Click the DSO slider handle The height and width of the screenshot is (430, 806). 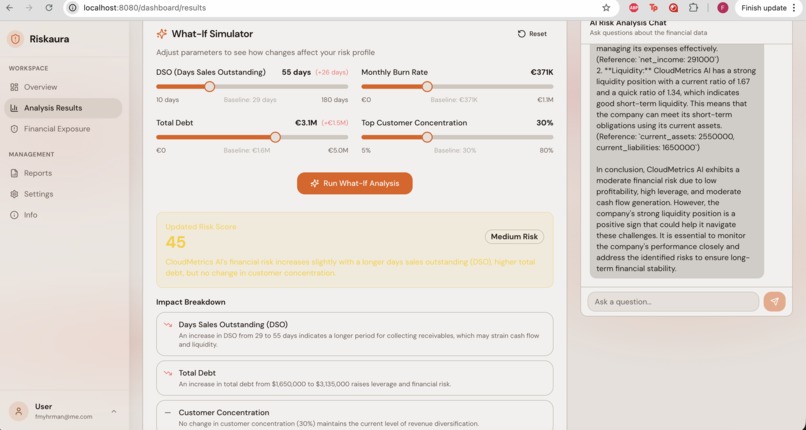click(209, 86)
